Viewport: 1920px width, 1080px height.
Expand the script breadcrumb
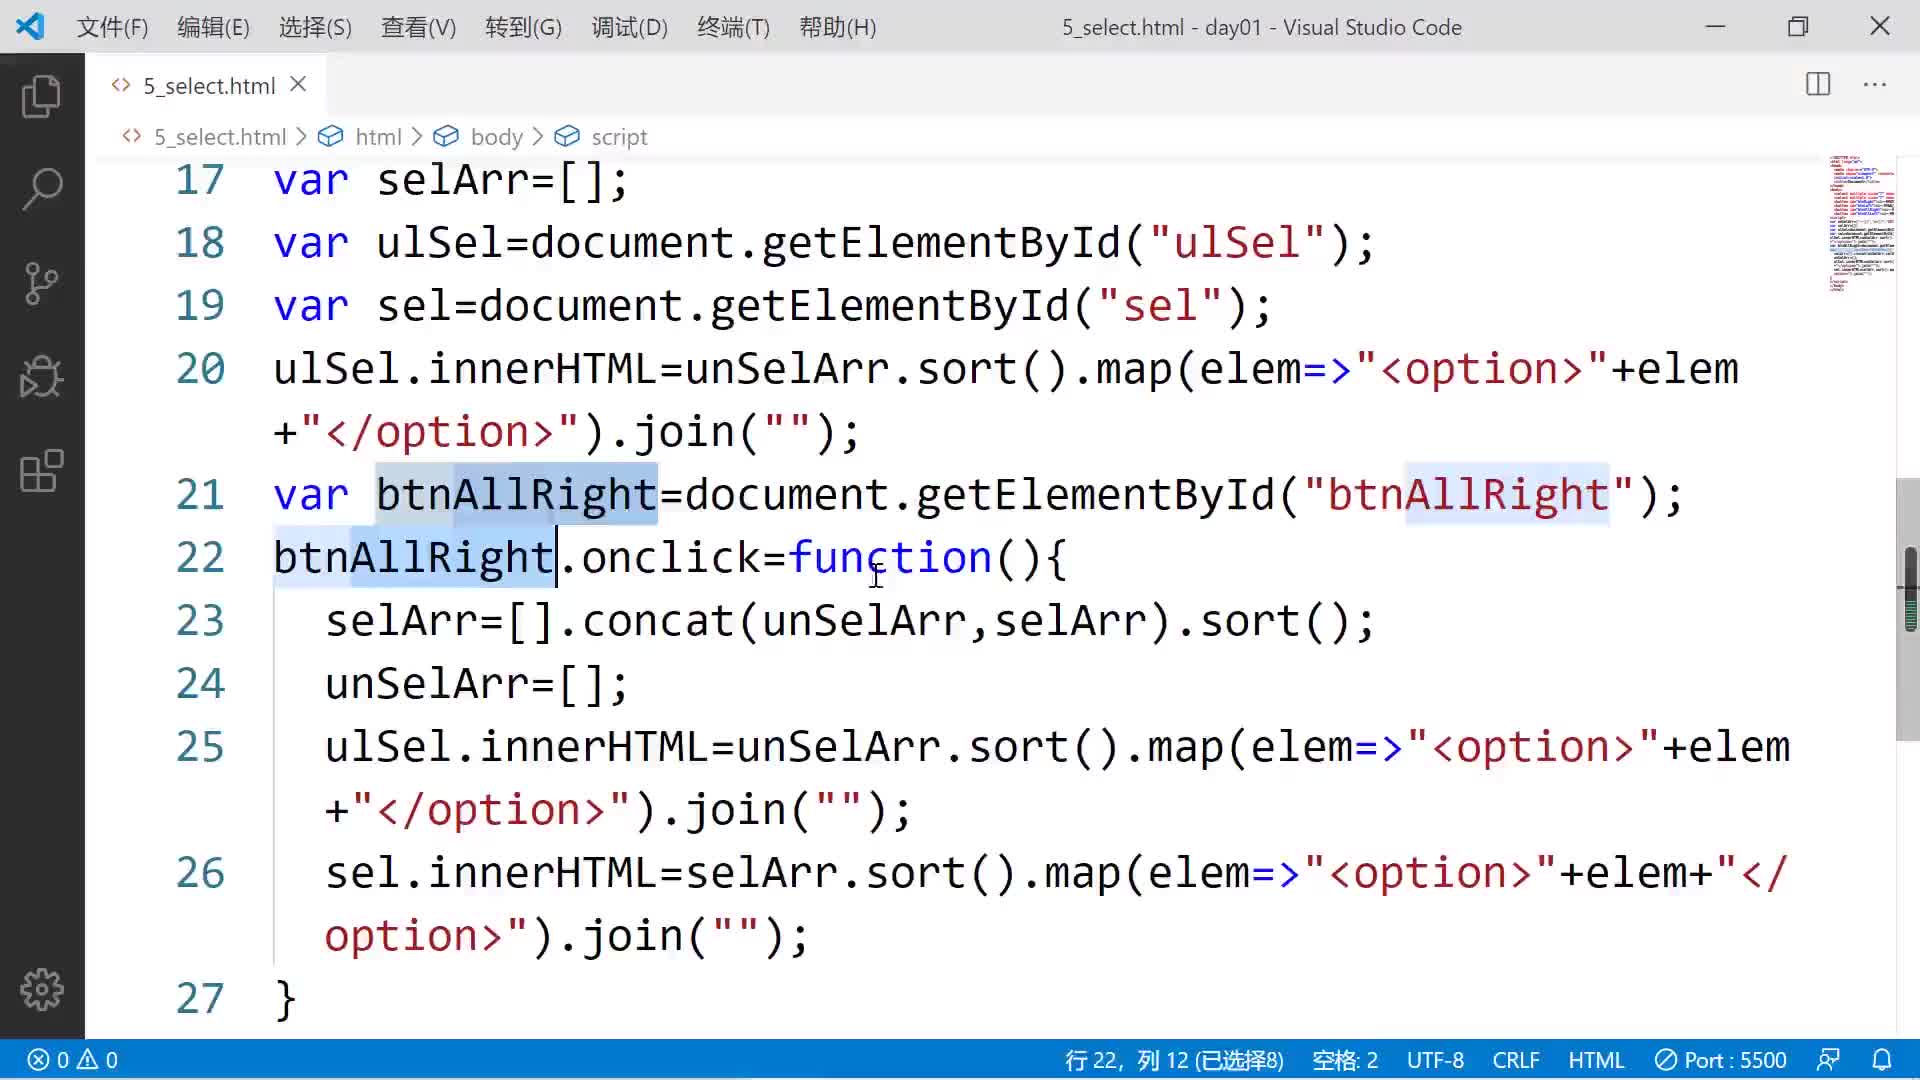[x=619, y=137]
